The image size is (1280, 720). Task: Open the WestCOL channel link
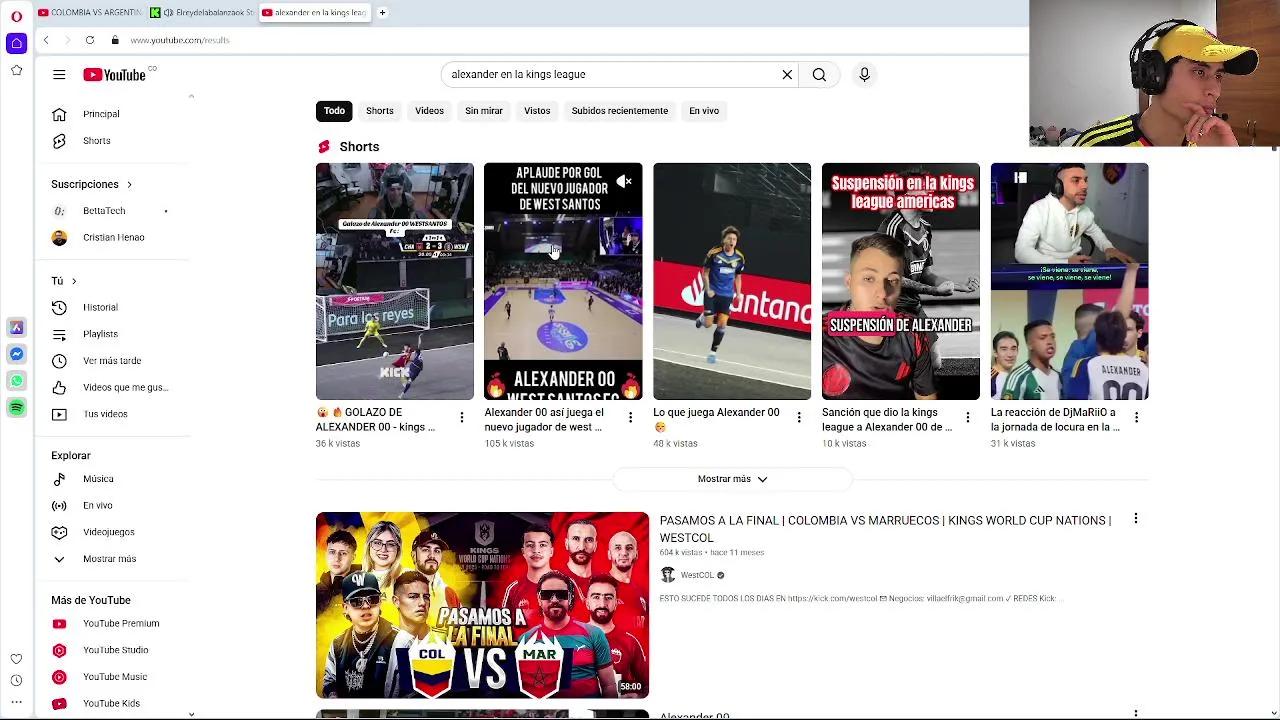[x=697, y=575]
